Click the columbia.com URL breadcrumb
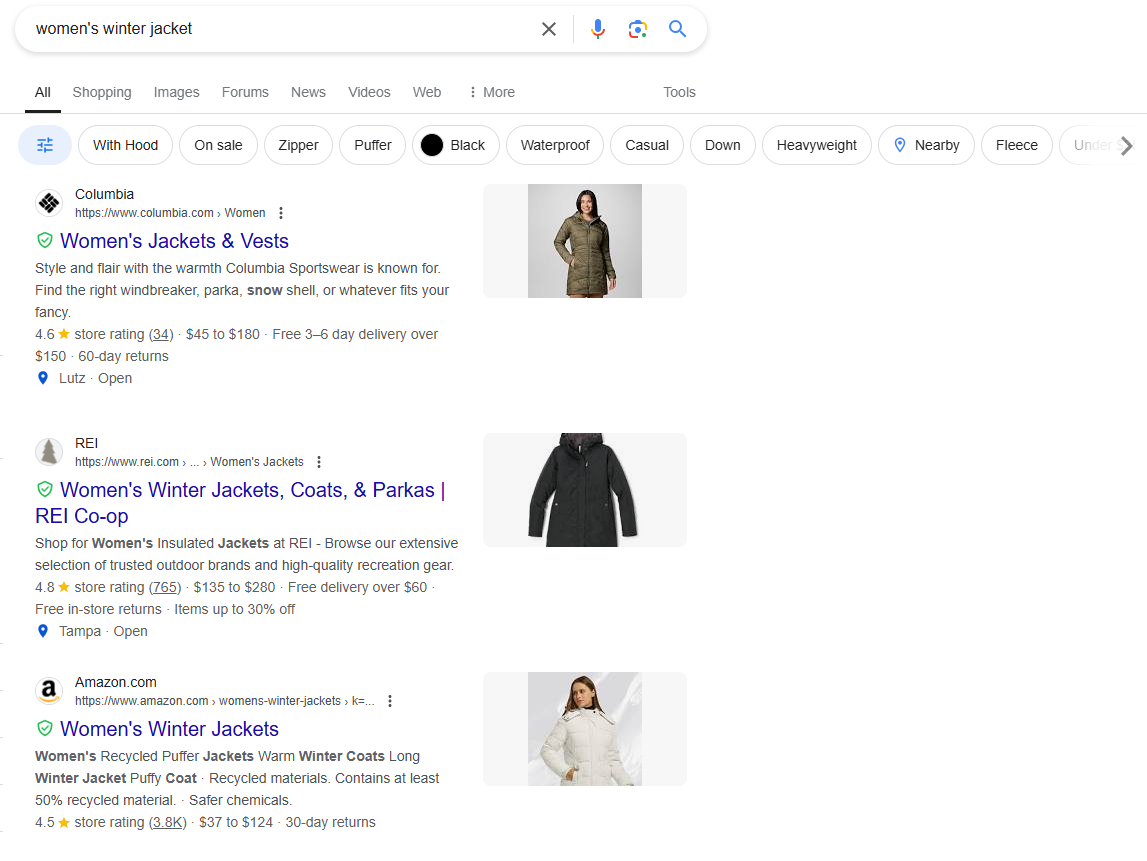 coord(170,213)
